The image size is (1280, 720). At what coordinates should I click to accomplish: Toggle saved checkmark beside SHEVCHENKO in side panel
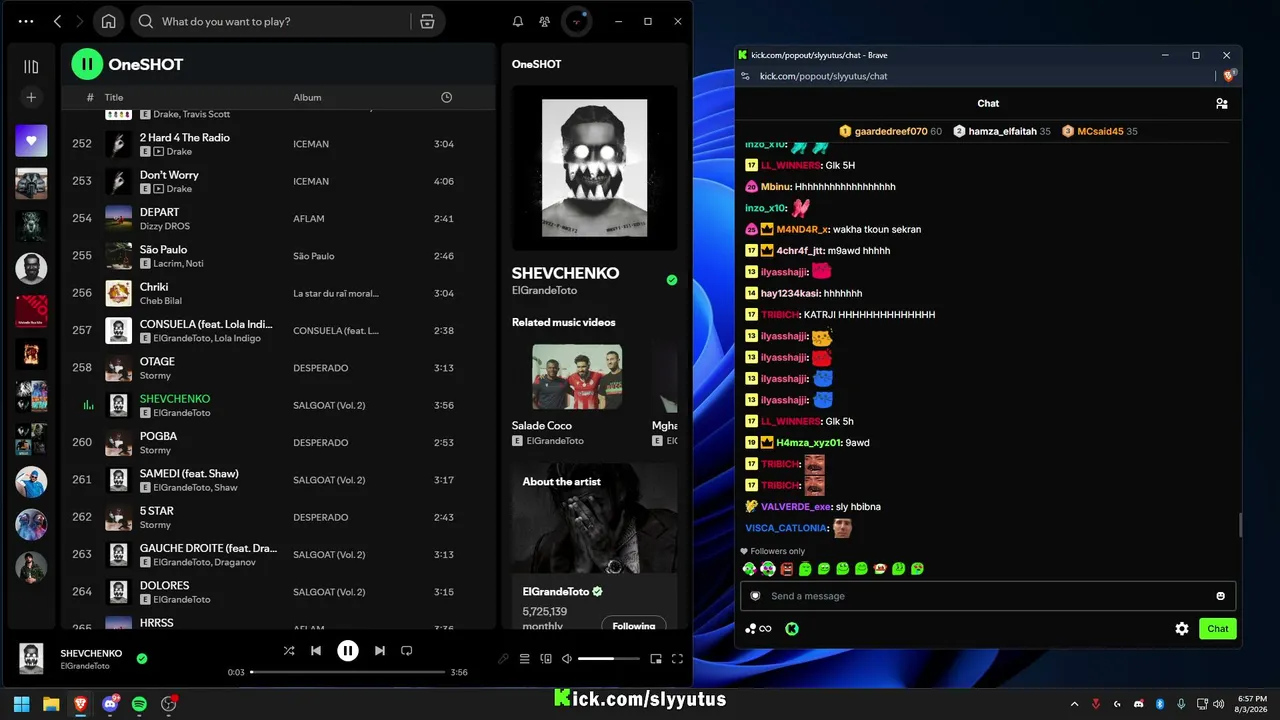point(672,280)
